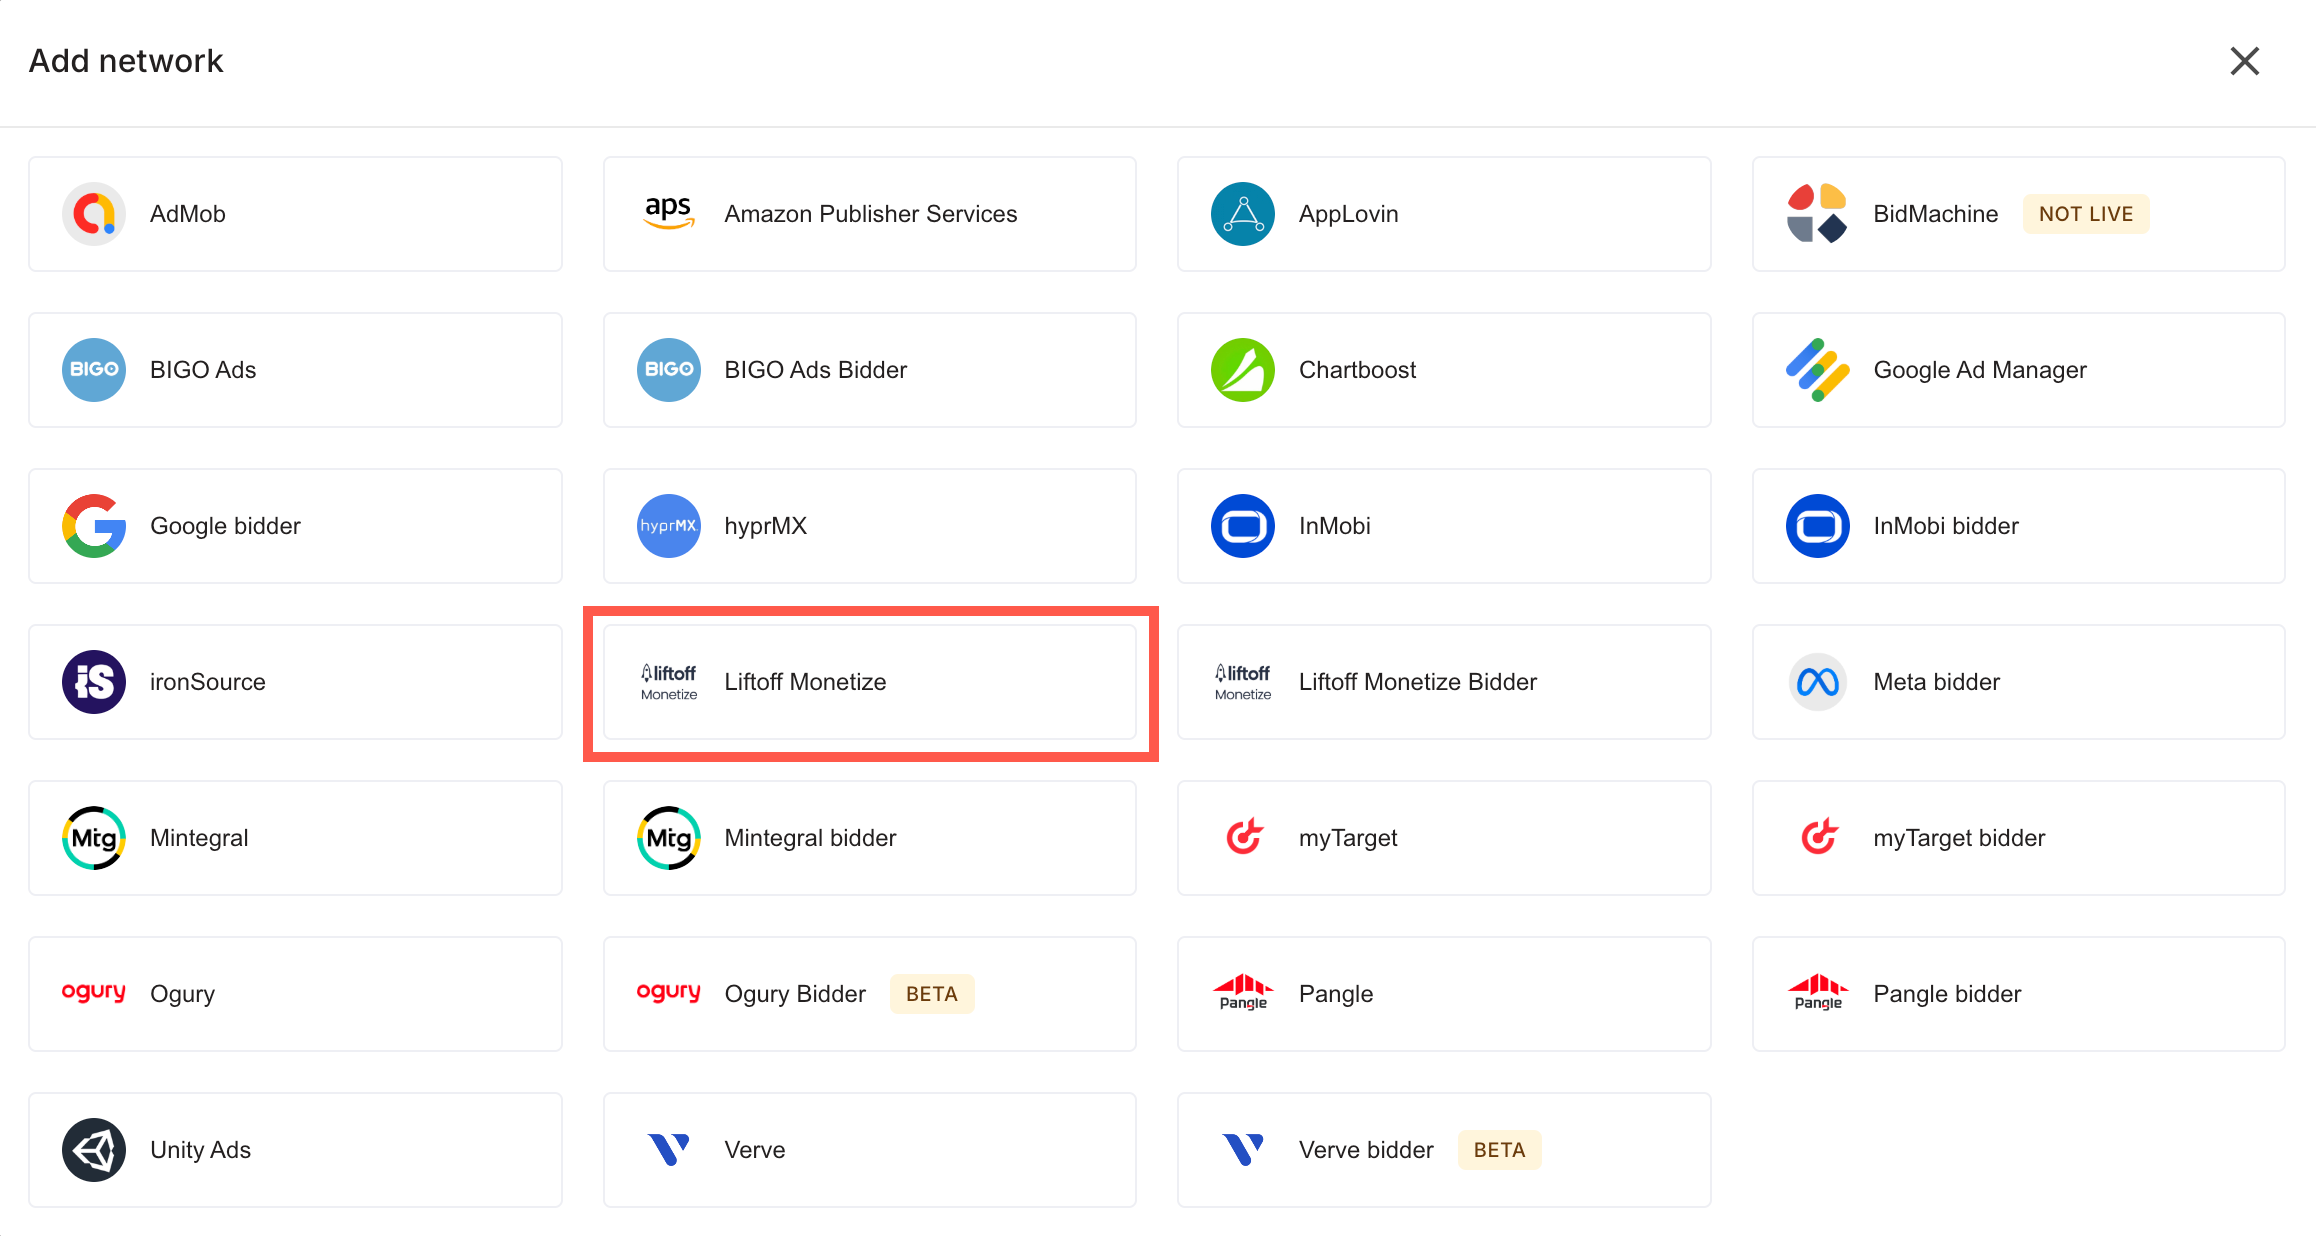Screen dimensions: 2316x1236
Task: Choose the Pangle label
Action: [1336, 994]
